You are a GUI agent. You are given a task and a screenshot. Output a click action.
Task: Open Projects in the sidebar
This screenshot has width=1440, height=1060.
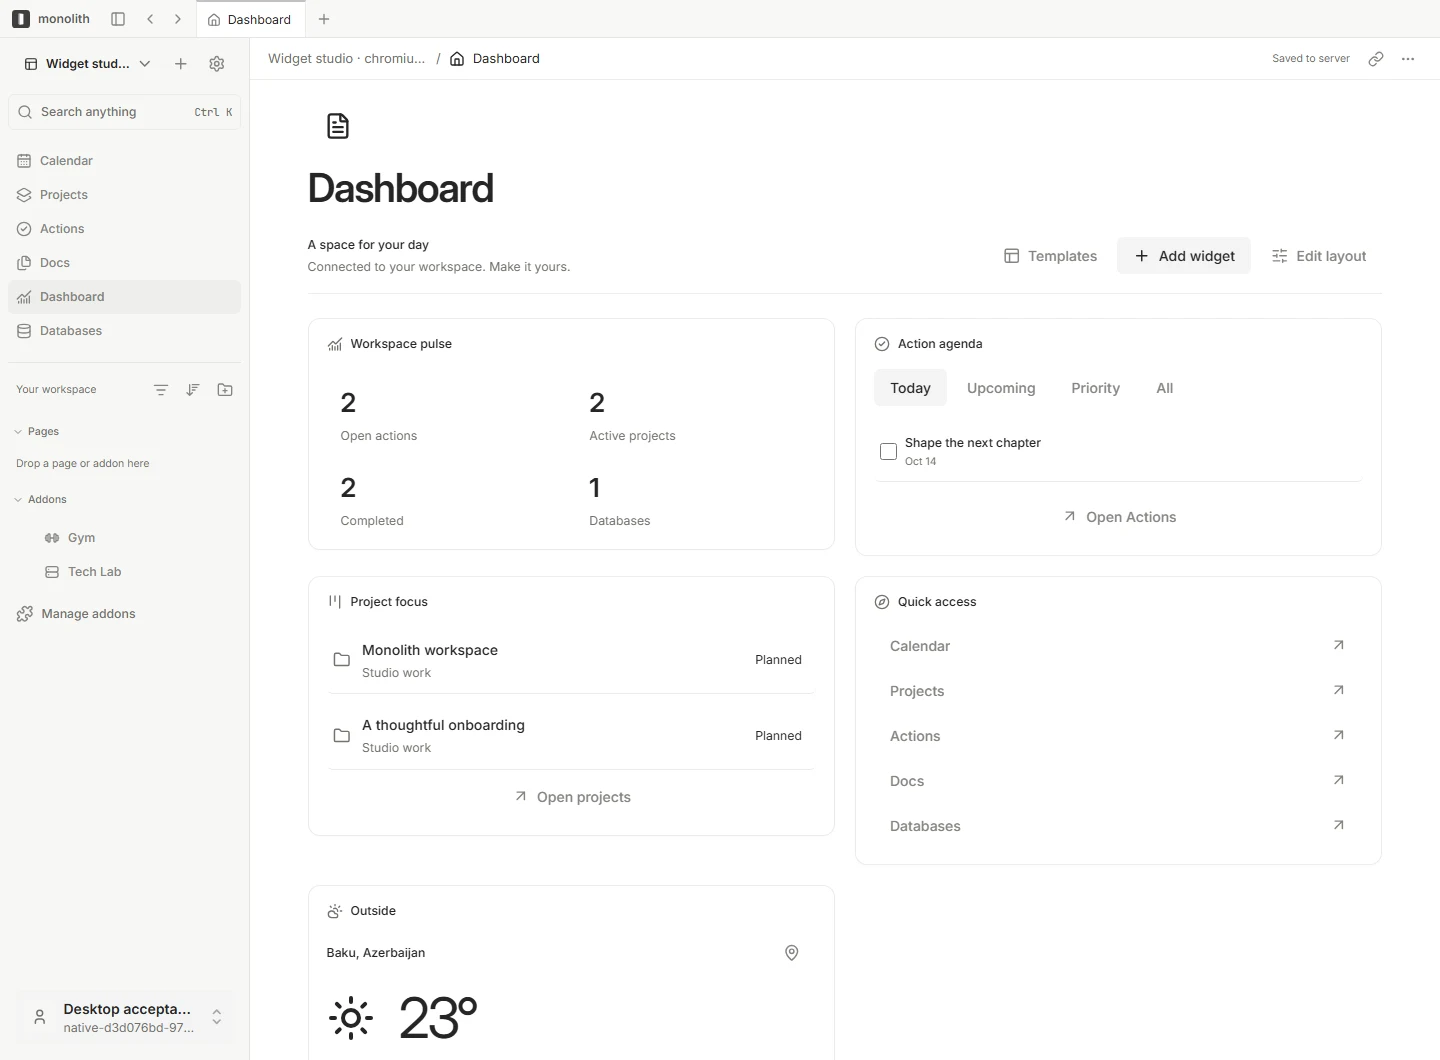pyautogui.click(x=124, y=195)
